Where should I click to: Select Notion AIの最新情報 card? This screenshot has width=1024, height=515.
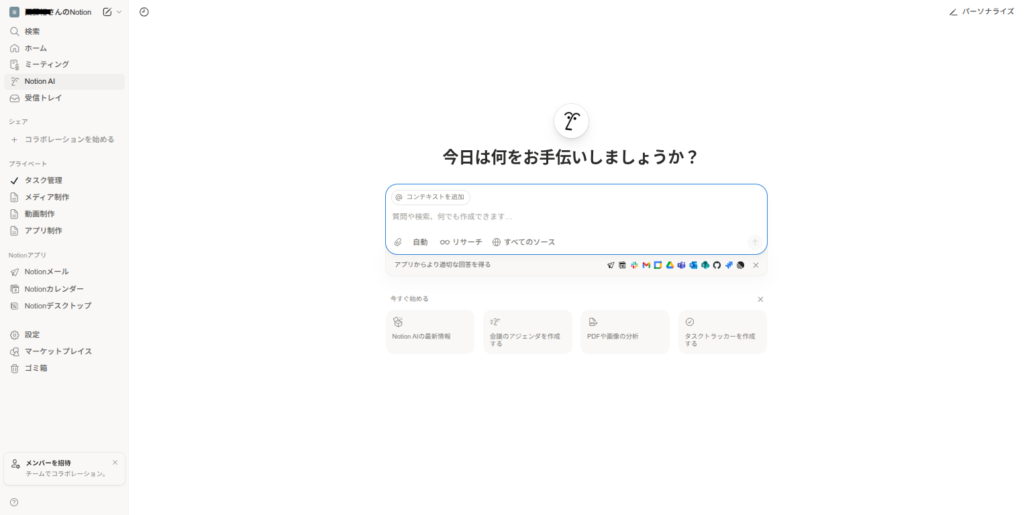coord(430,332)
